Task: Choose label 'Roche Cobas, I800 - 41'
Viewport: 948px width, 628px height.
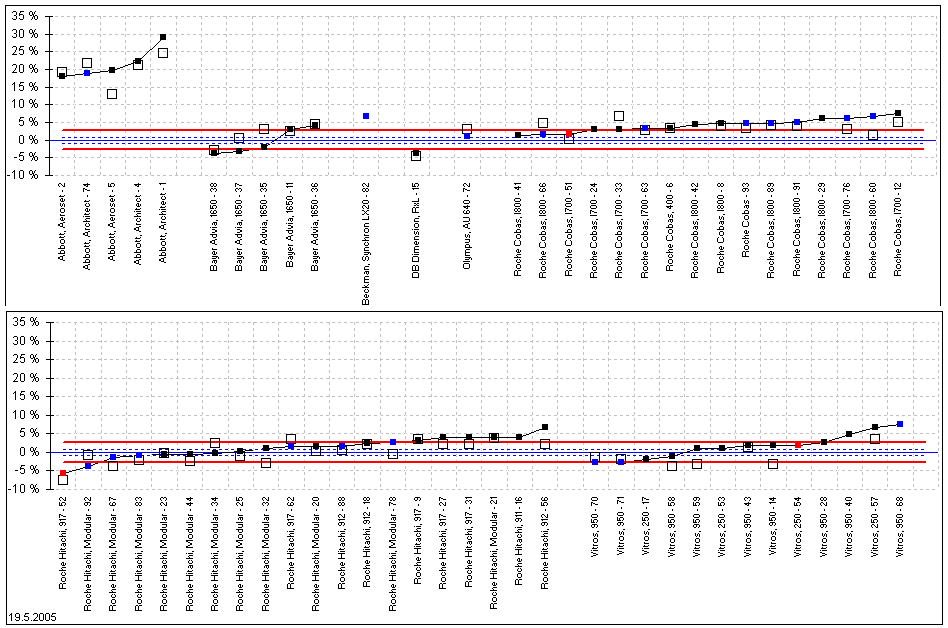Action: pyautogui.click(x=518, y=229)
